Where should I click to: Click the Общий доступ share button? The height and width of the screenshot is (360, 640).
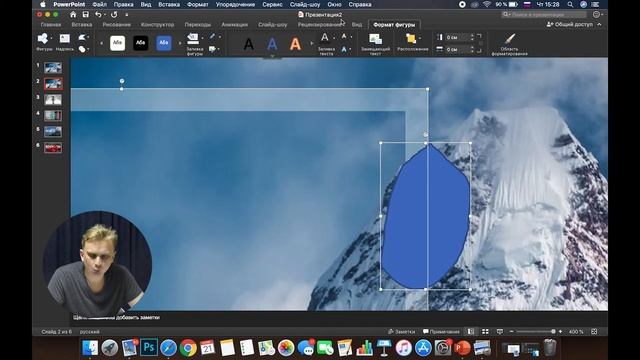(570, 24)
